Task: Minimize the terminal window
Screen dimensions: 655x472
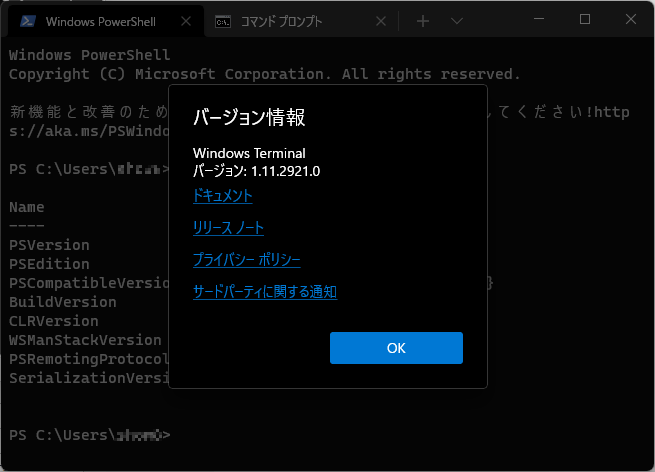Action: 539,19
